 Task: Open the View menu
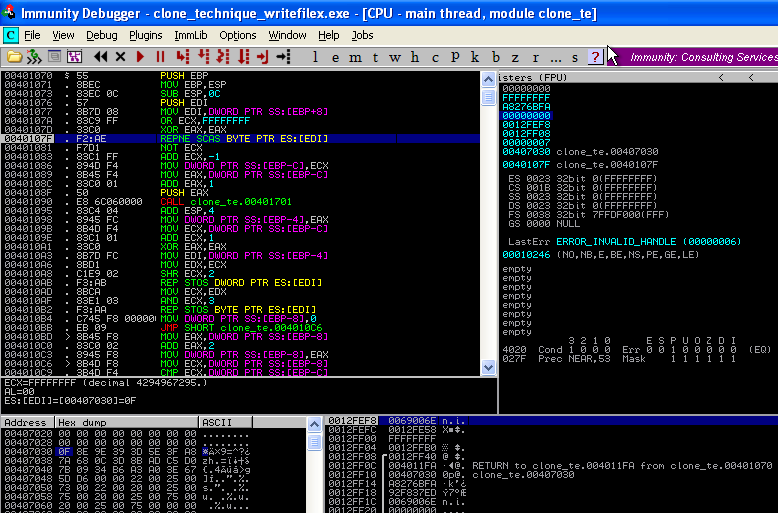click(x=63, y=35)
